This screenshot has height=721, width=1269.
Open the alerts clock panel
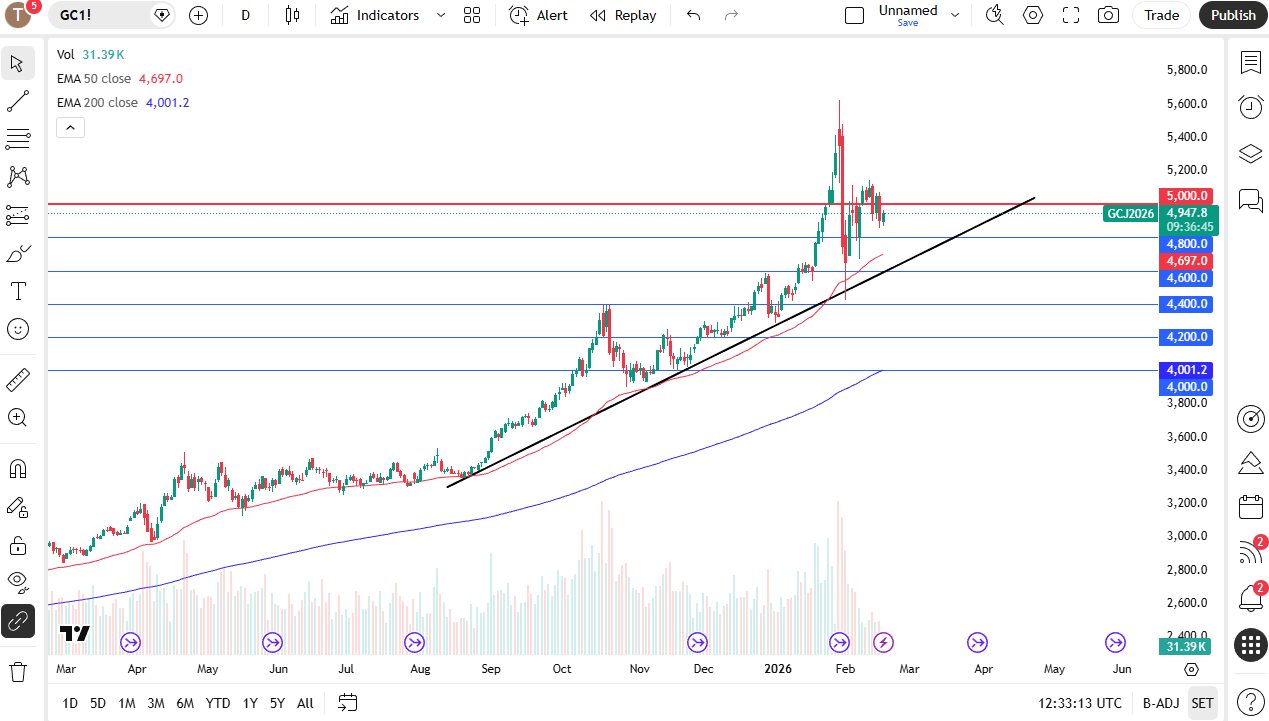(1251, 107)
